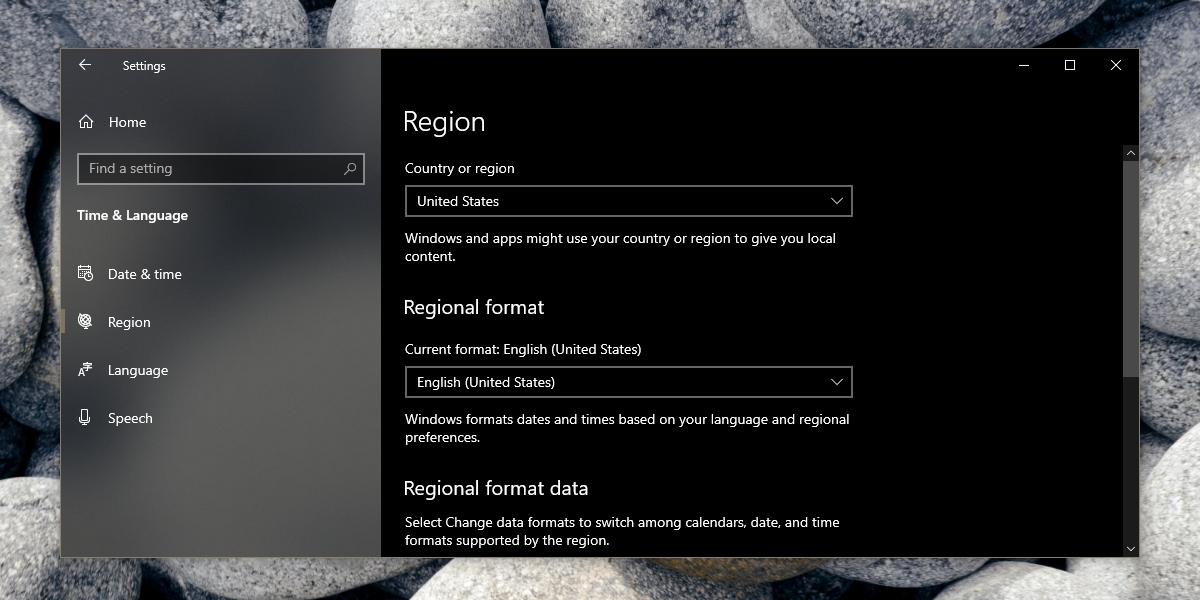The height and width of the screenshot is (600, 1200).
Task: Click the Find a setting search field
Action: [221, 169]
